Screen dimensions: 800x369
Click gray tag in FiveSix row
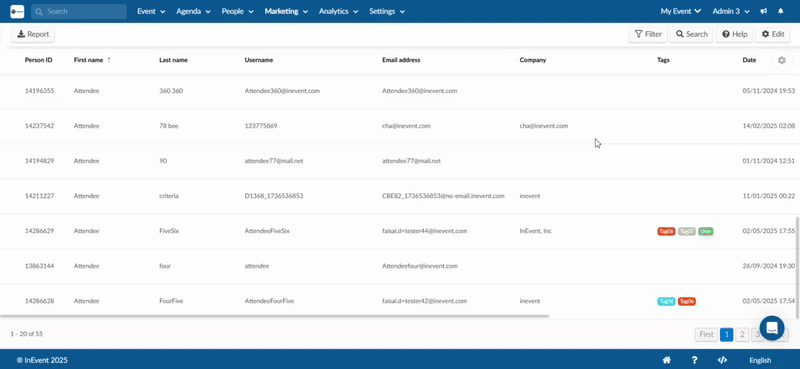[x=687, y=231]
